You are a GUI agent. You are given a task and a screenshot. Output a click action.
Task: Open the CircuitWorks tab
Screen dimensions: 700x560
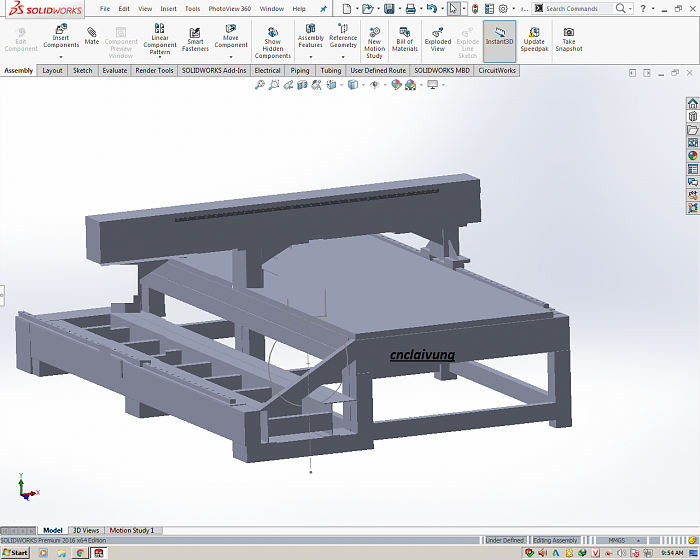pos(497,71)
